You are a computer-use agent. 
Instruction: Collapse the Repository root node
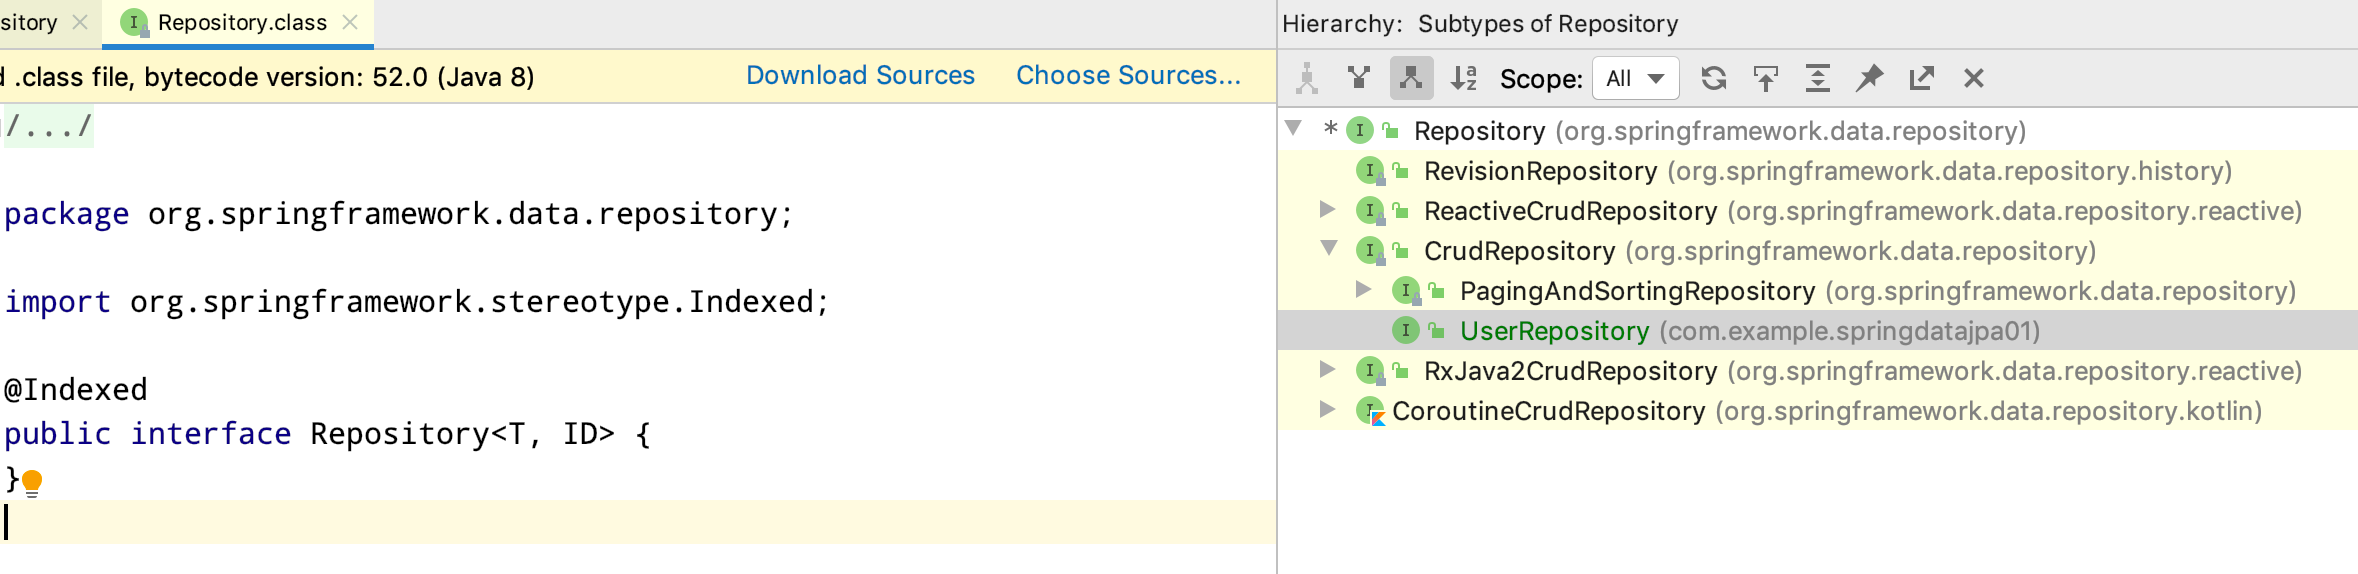tap(1293, 129)
